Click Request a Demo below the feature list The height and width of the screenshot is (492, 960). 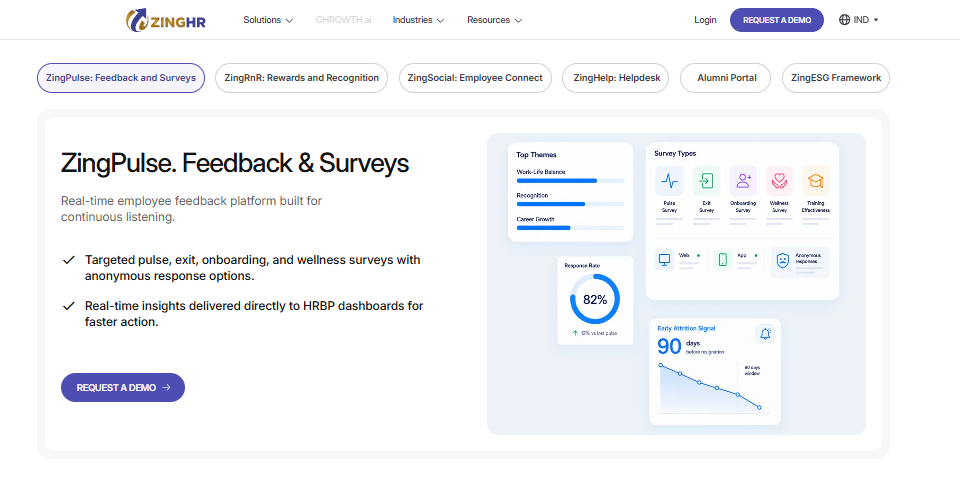(x=122, y=387)
